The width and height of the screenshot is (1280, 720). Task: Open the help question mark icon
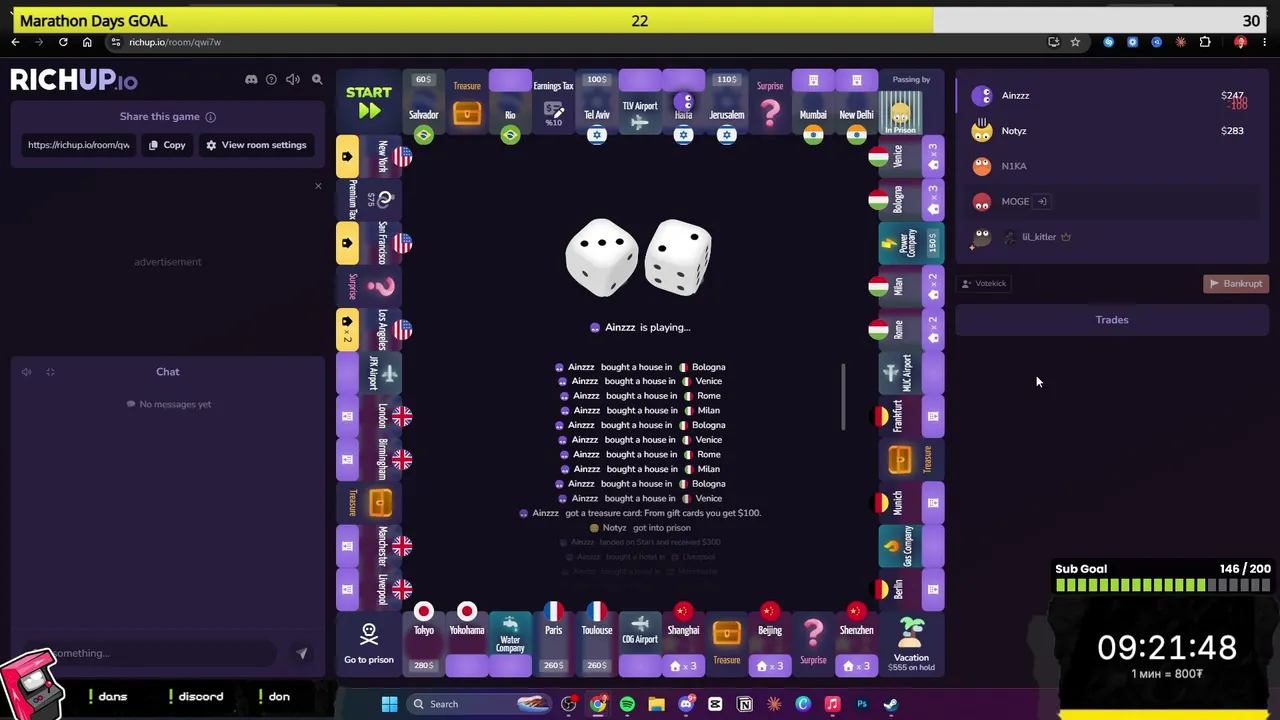pyautogui.click(x=271, y=80)
